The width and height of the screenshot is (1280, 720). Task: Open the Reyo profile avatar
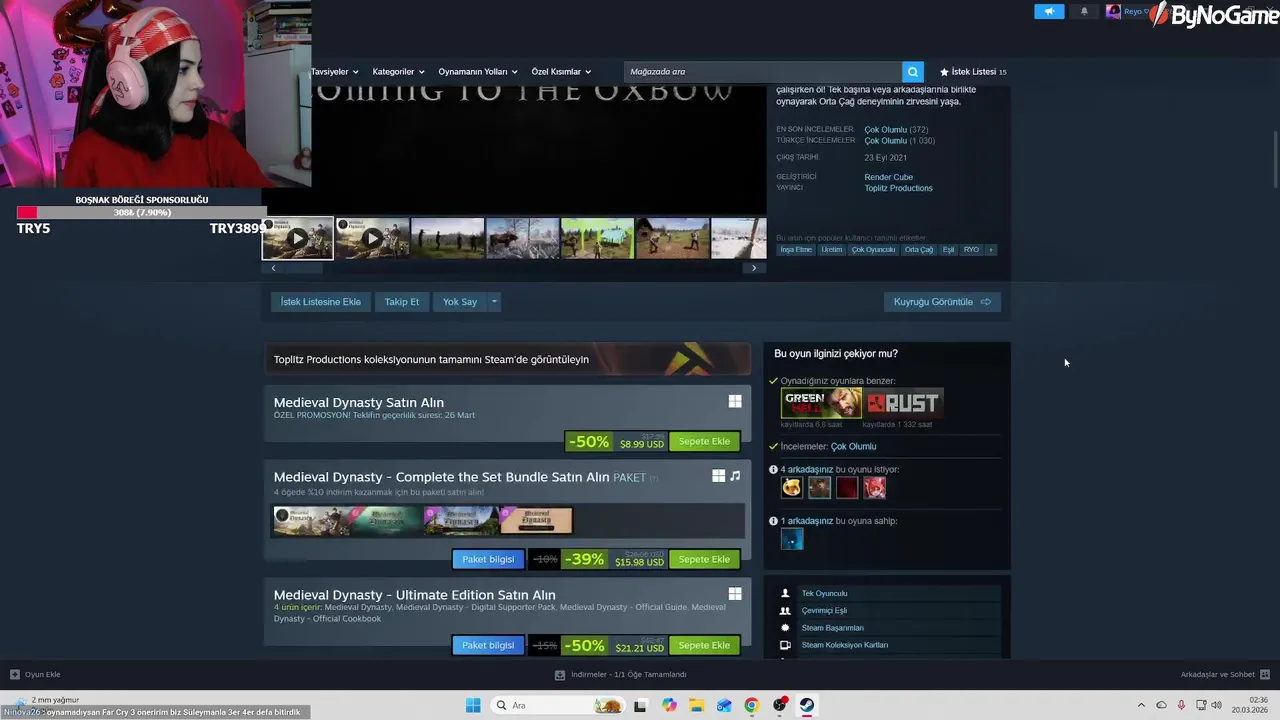(1113, 11)
